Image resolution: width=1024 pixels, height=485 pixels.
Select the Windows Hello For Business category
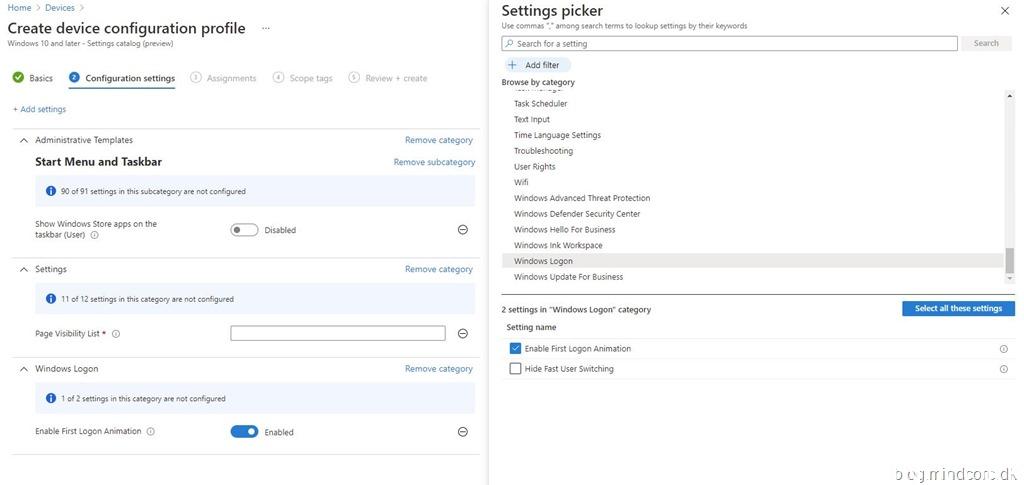click(564, 230)
